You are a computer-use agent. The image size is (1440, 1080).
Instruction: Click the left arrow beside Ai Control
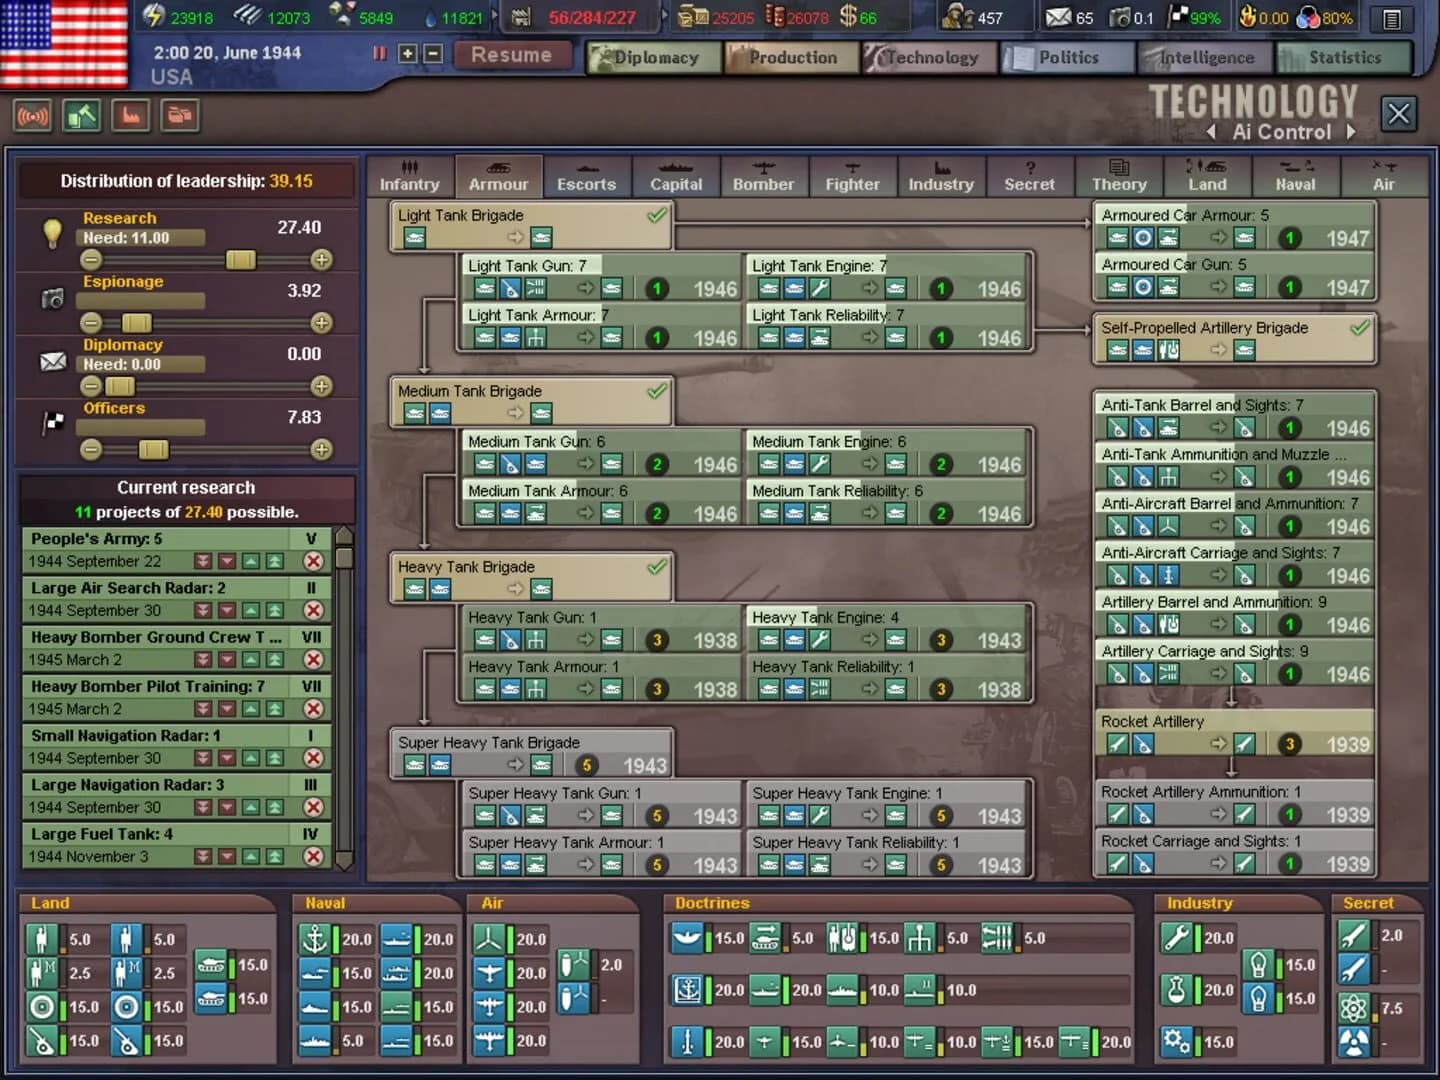(x=1210, y=132)
